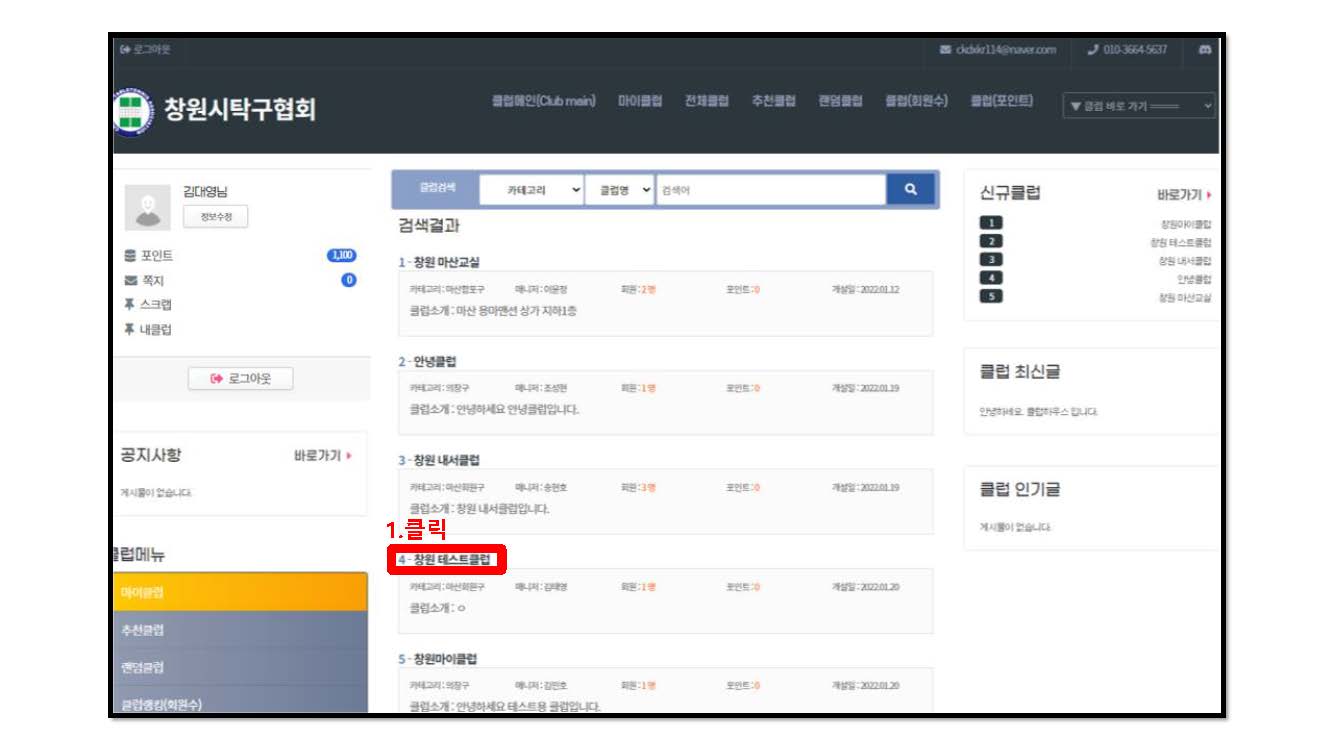Click the number 3 badge in 신규클럽
Image resolution: width=1334 pixels, height=750 pixels.
[x=991, y=259]
